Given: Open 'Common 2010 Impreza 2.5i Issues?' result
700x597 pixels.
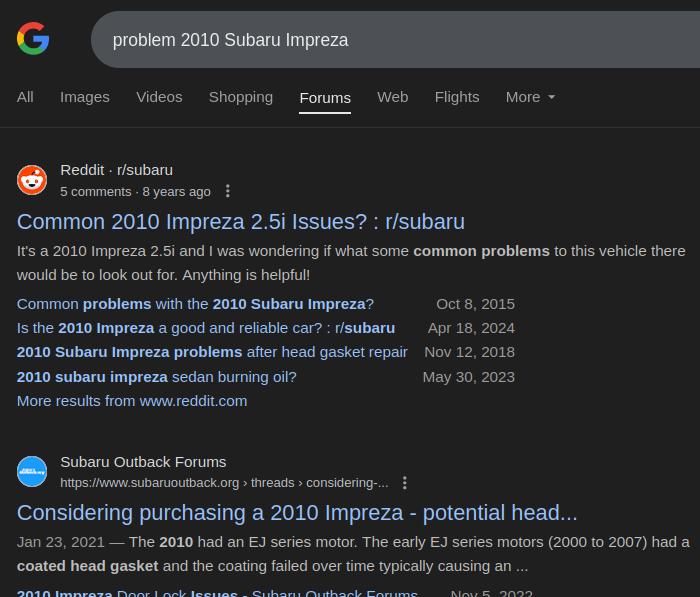Looking at the screenshot, I should click(x=241, y=221).
